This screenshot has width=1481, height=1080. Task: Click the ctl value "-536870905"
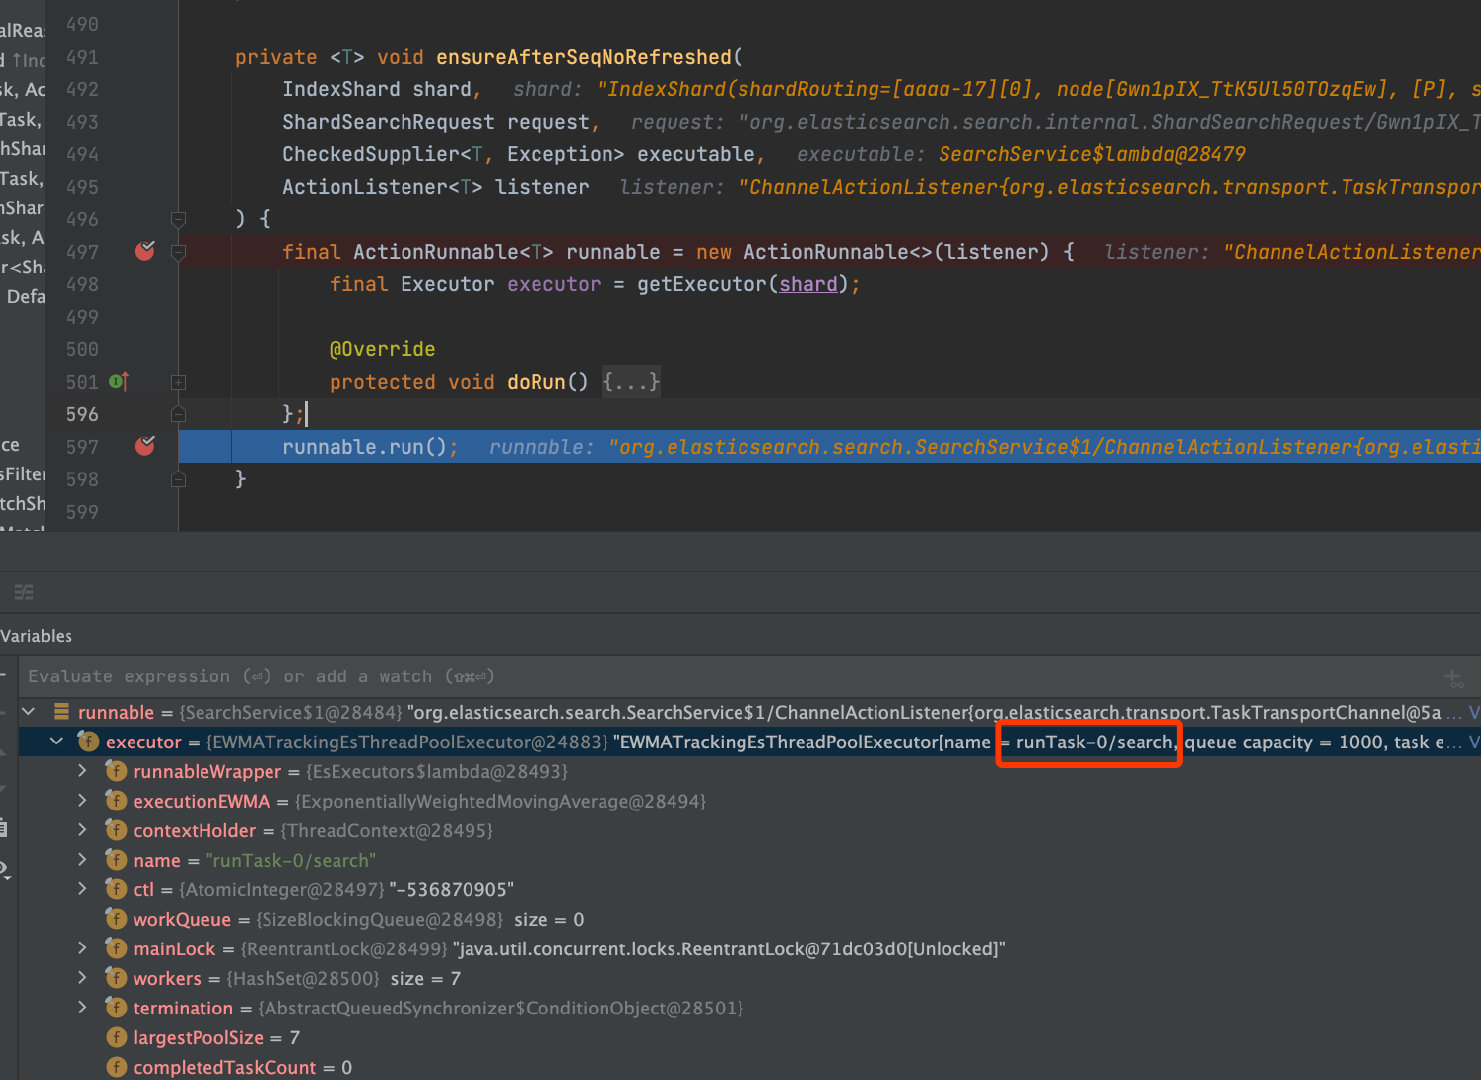[451, 889]
